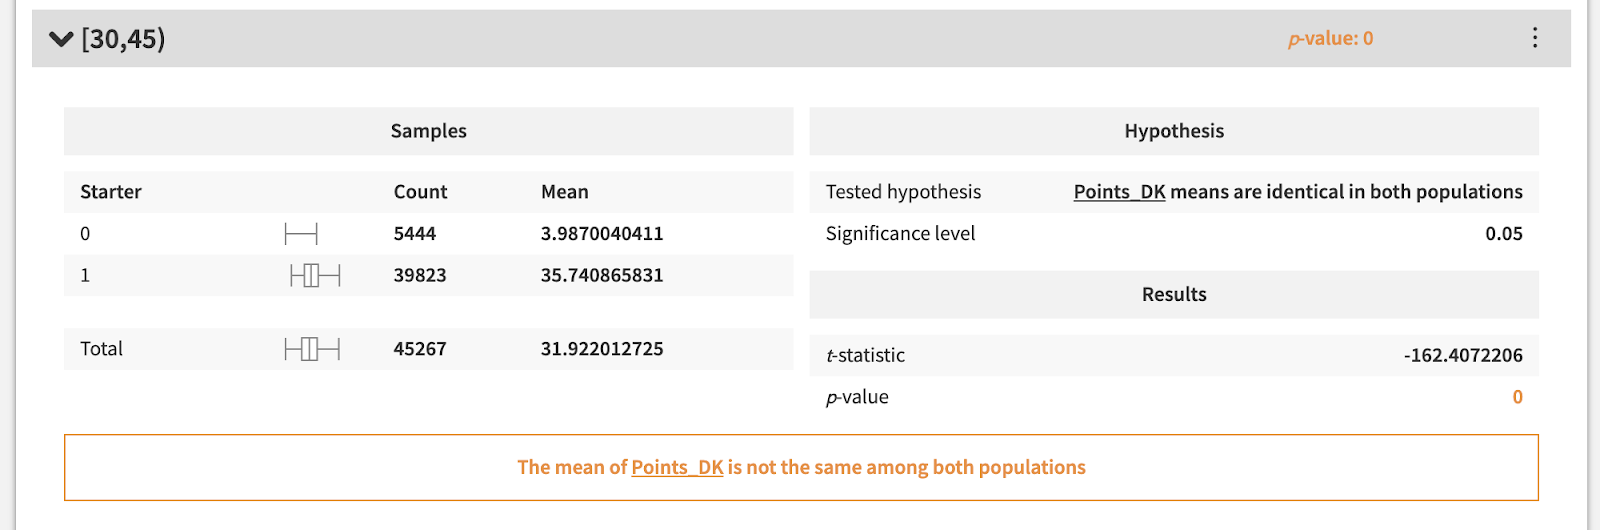Click the Samples panel header

pyautogui.click(x=428, y=131)
